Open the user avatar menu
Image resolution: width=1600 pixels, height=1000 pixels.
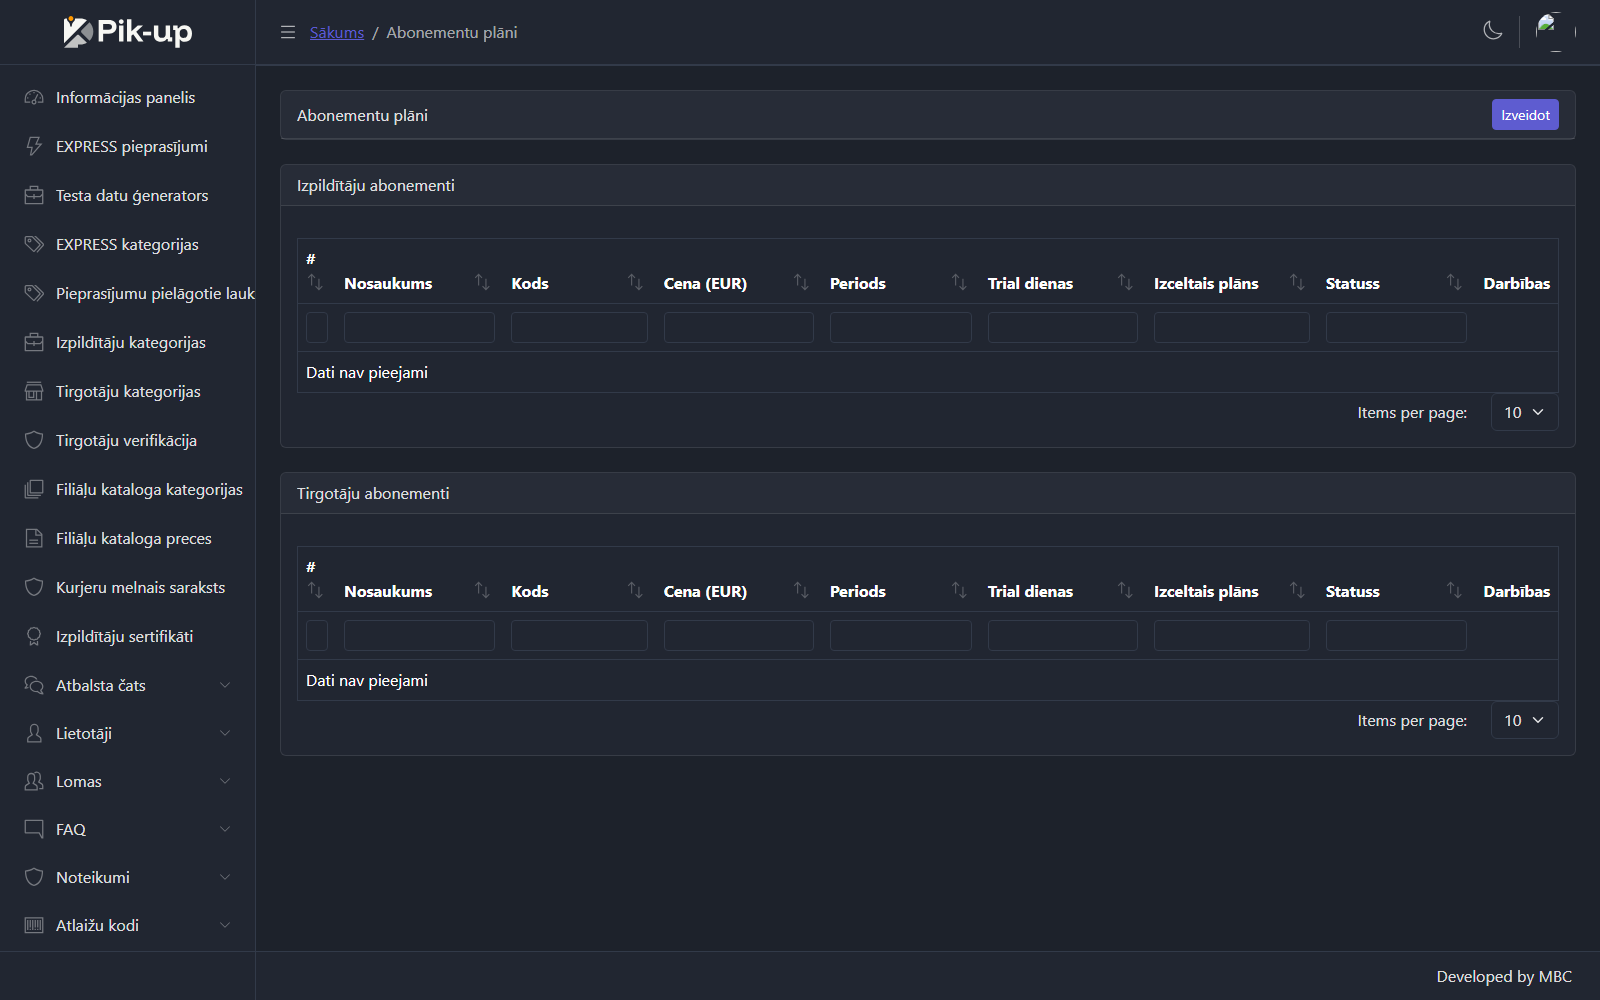click(1555, 32)
